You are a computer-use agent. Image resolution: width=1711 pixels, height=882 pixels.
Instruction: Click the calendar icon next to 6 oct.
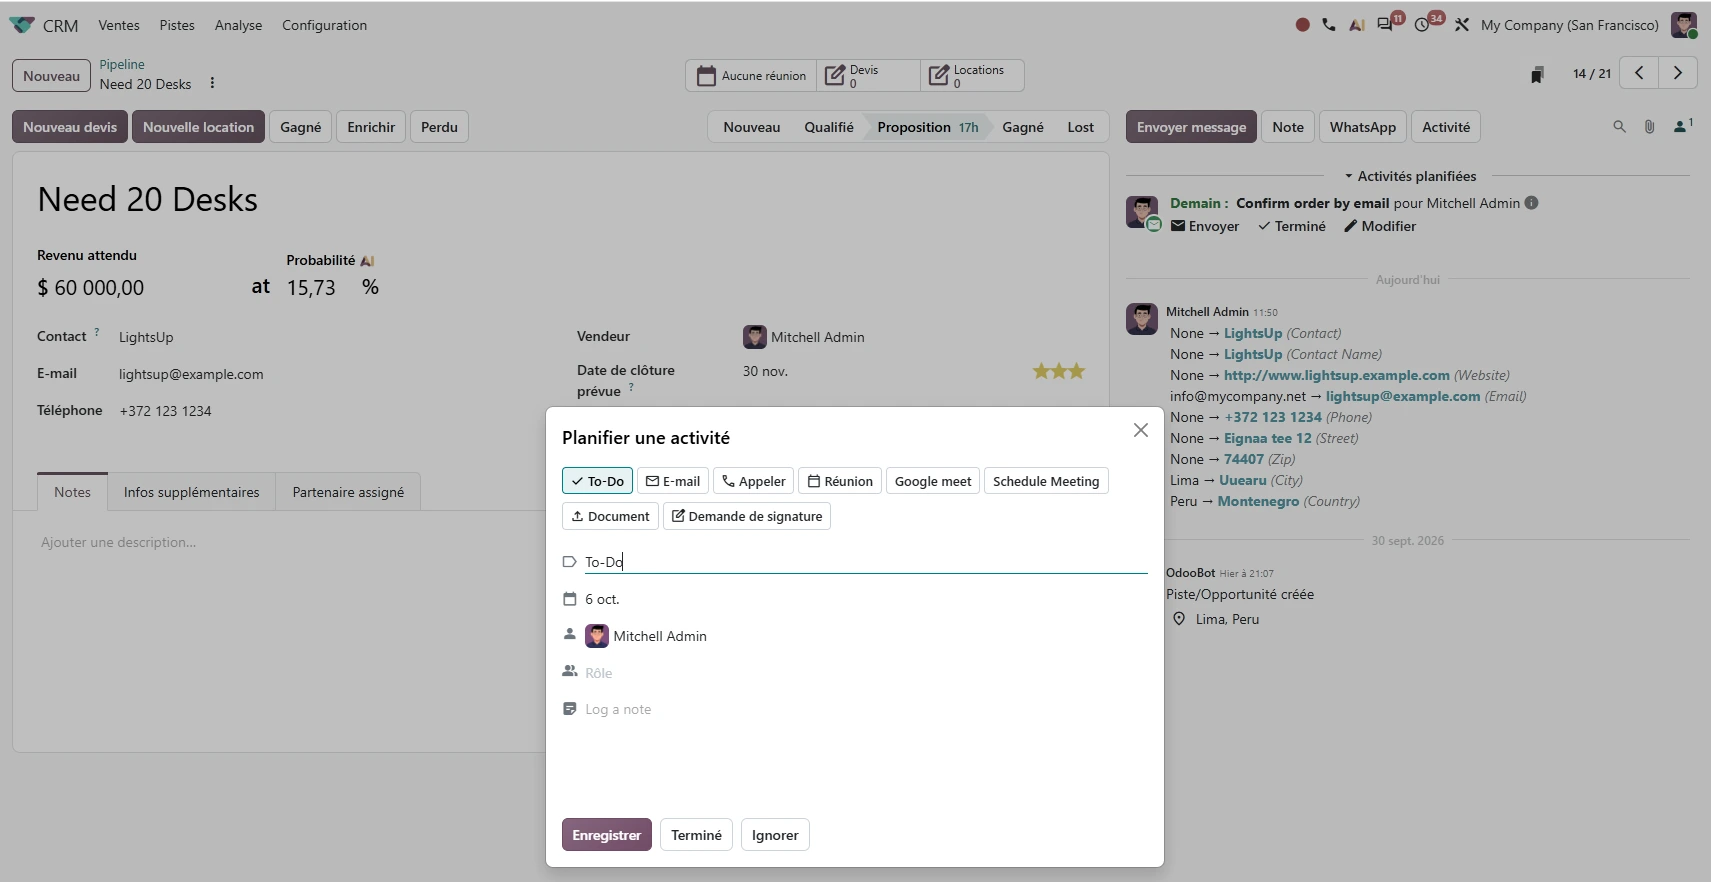click(570, 599)
